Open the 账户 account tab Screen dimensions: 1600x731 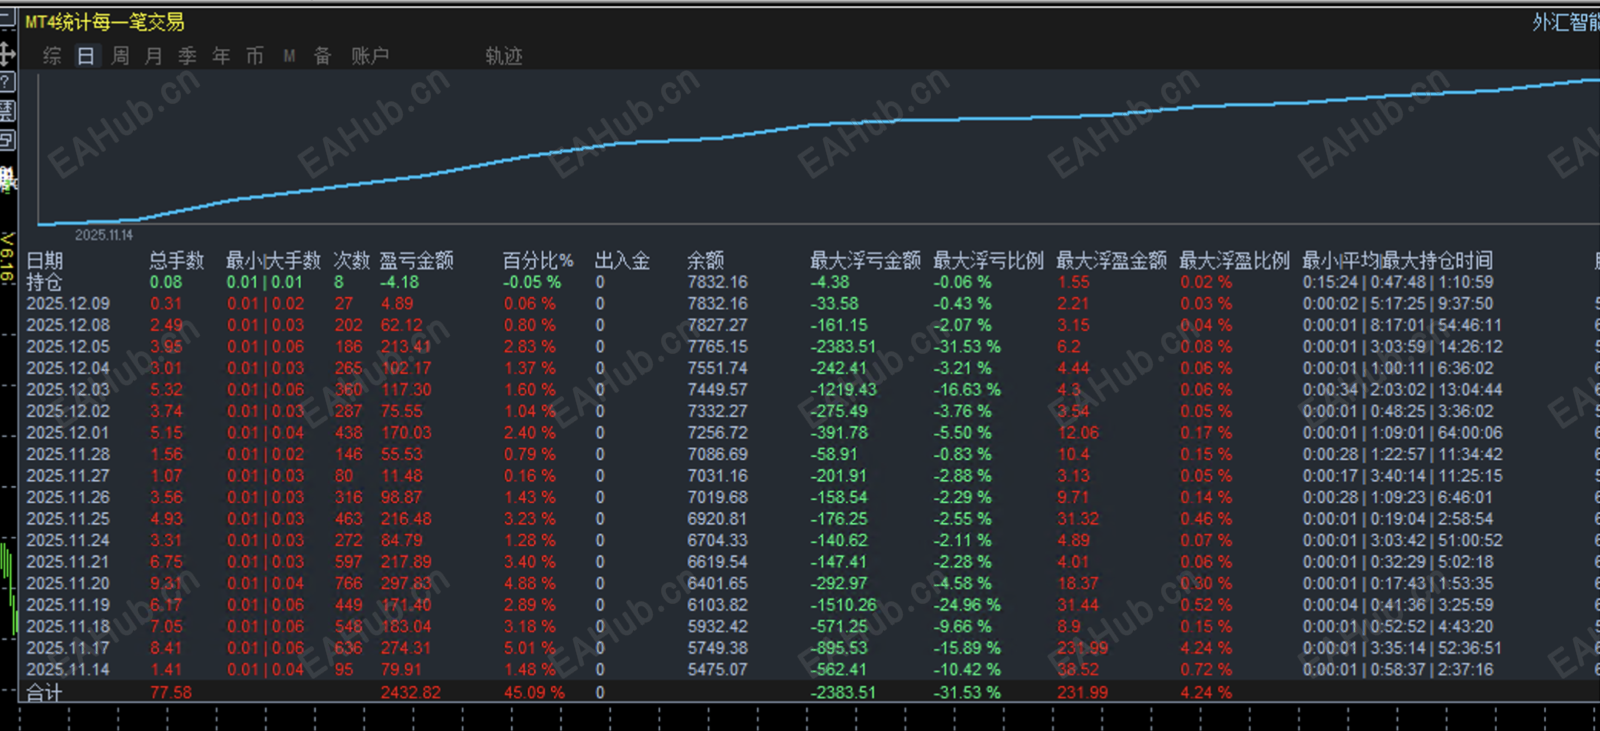(x=370, y=56)
